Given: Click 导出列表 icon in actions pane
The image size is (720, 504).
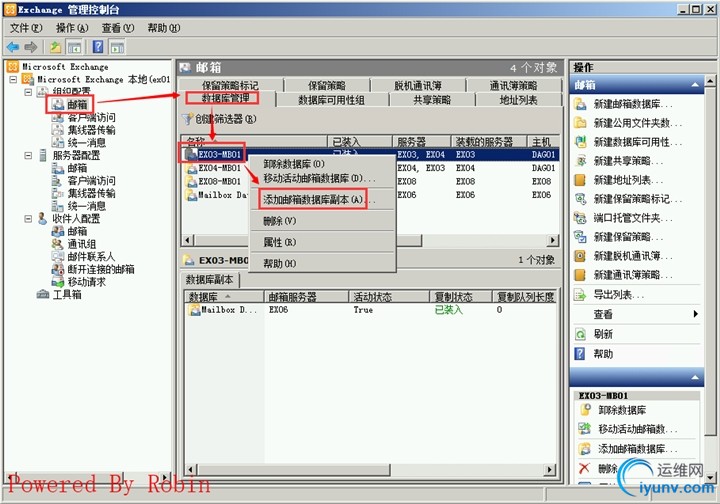Looking at the screenshot, I should [x=580, y=294].
